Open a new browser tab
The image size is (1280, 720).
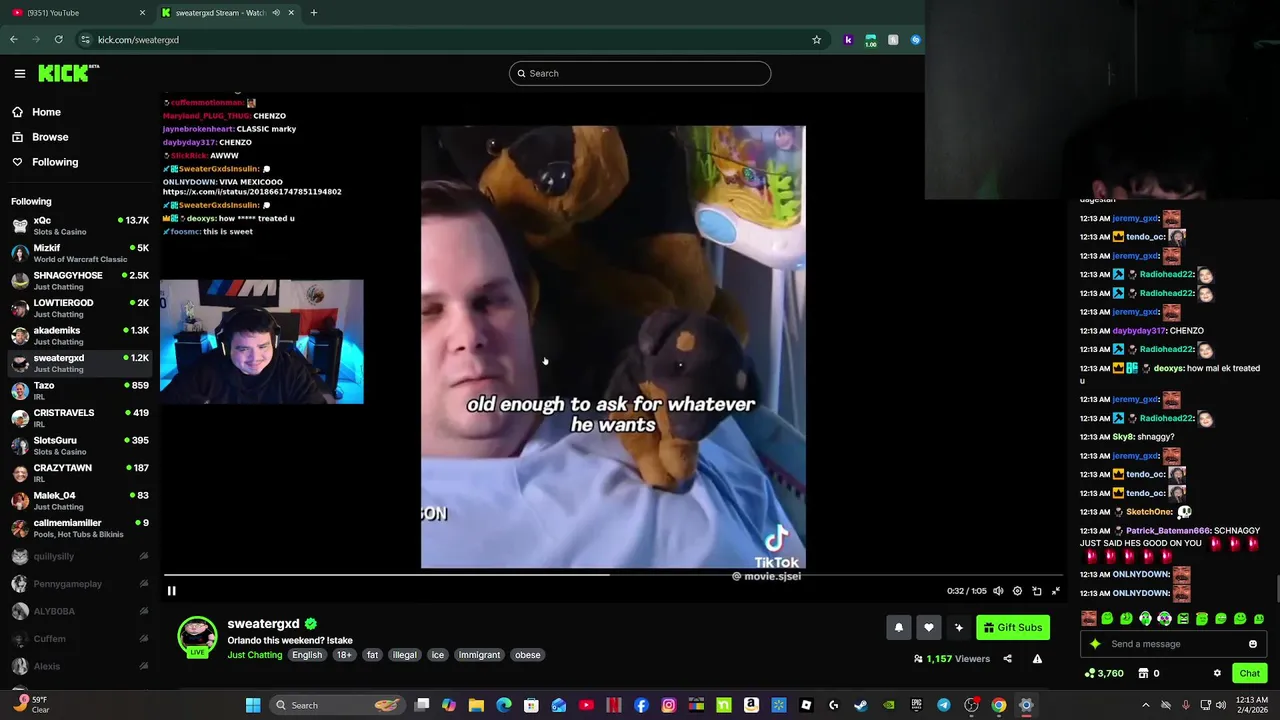(x=313, y=13)
